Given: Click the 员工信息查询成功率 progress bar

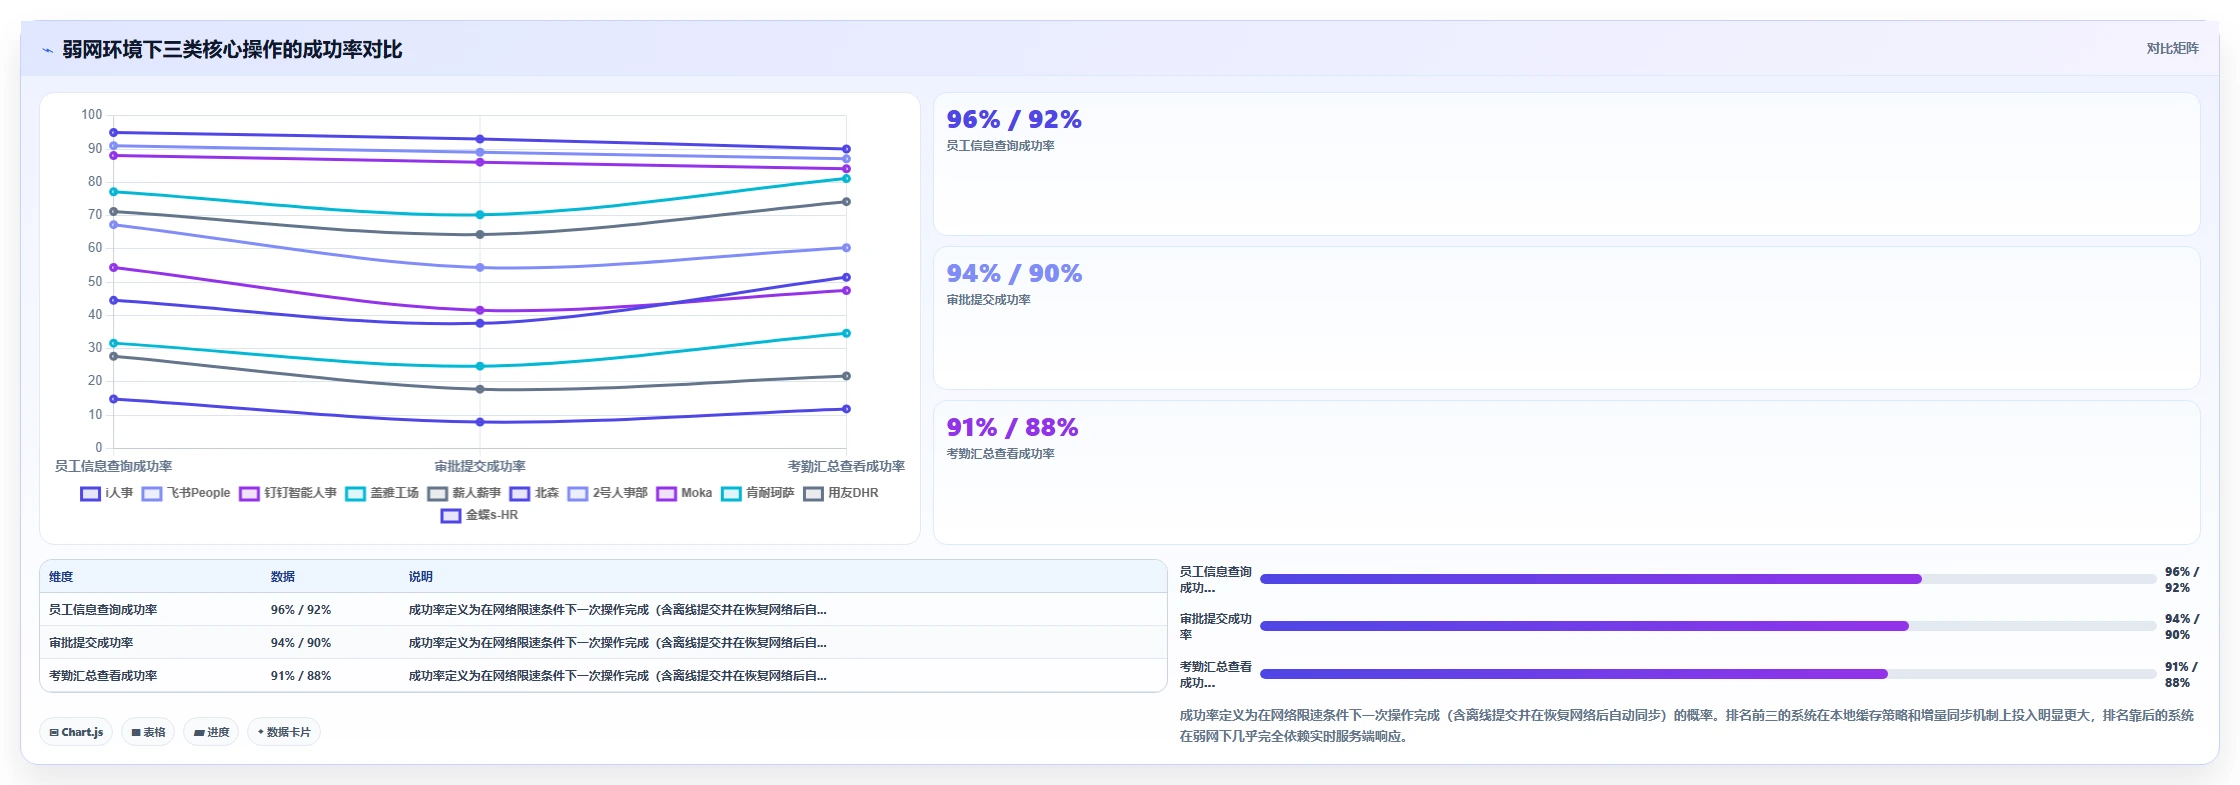Looking at the screenshot, I should [x=1707, y=579].
